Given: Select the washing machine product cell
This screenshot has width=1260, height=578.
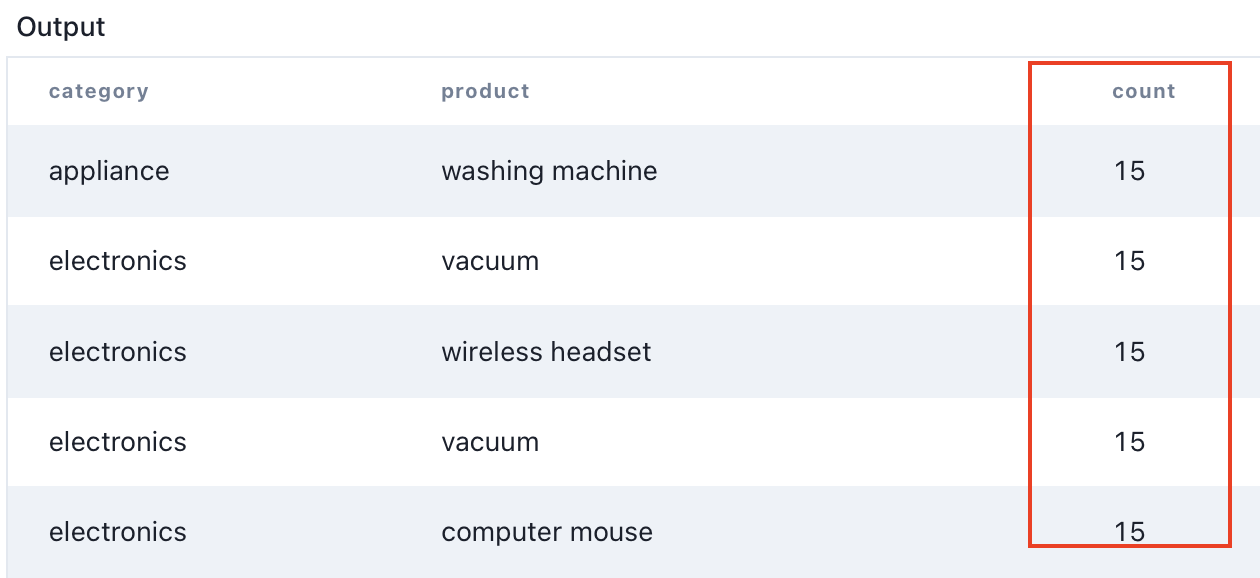Looking at the screenshot, I should coord(549,171).
